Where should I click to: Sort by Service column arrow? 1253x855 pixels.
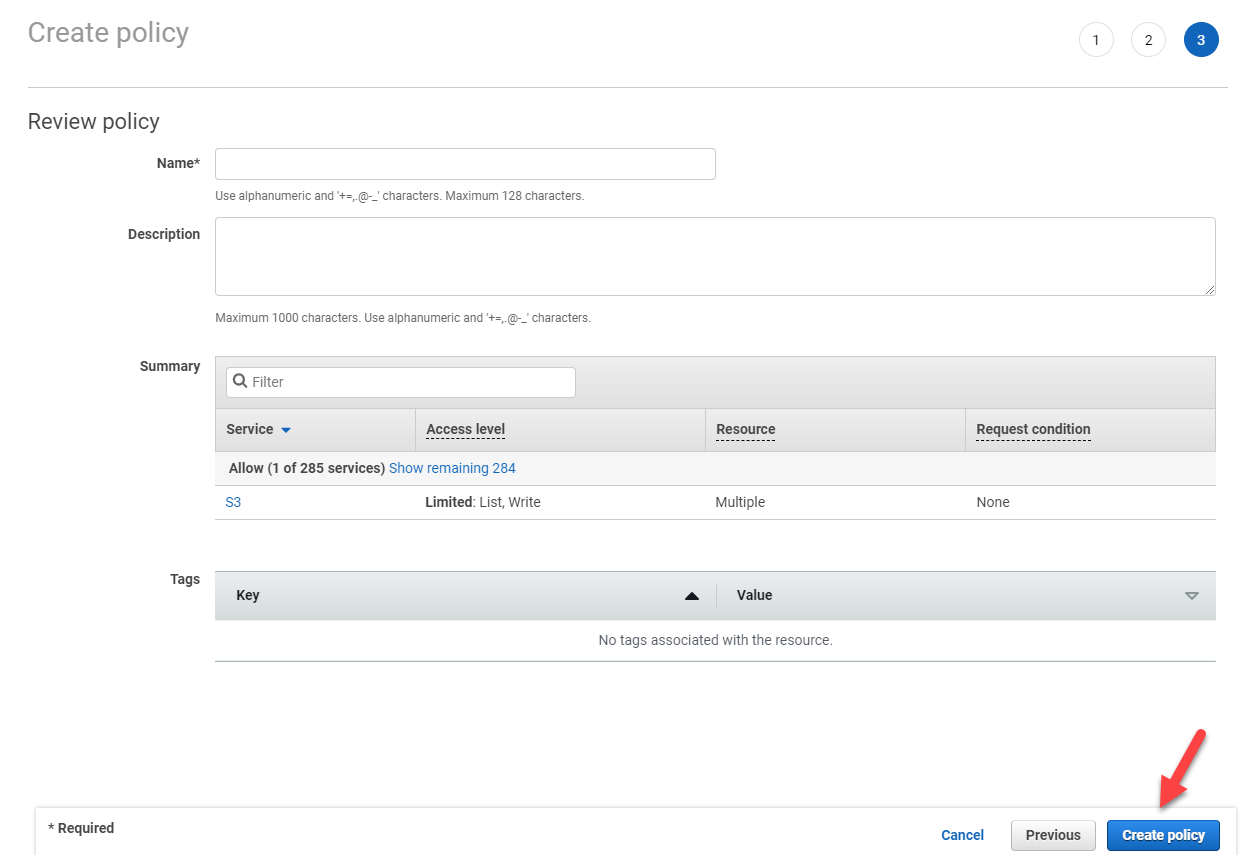point(286,430)
